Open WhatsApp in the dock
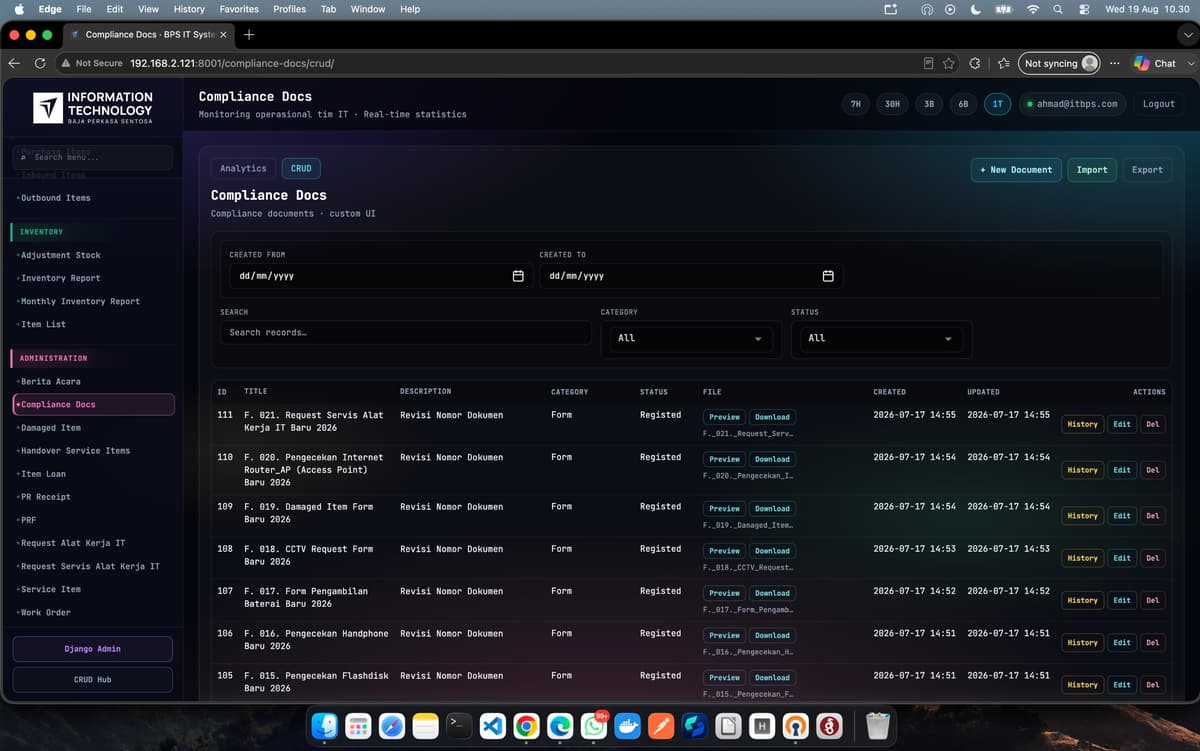1200x751 pixels. [x=594, y=727]
